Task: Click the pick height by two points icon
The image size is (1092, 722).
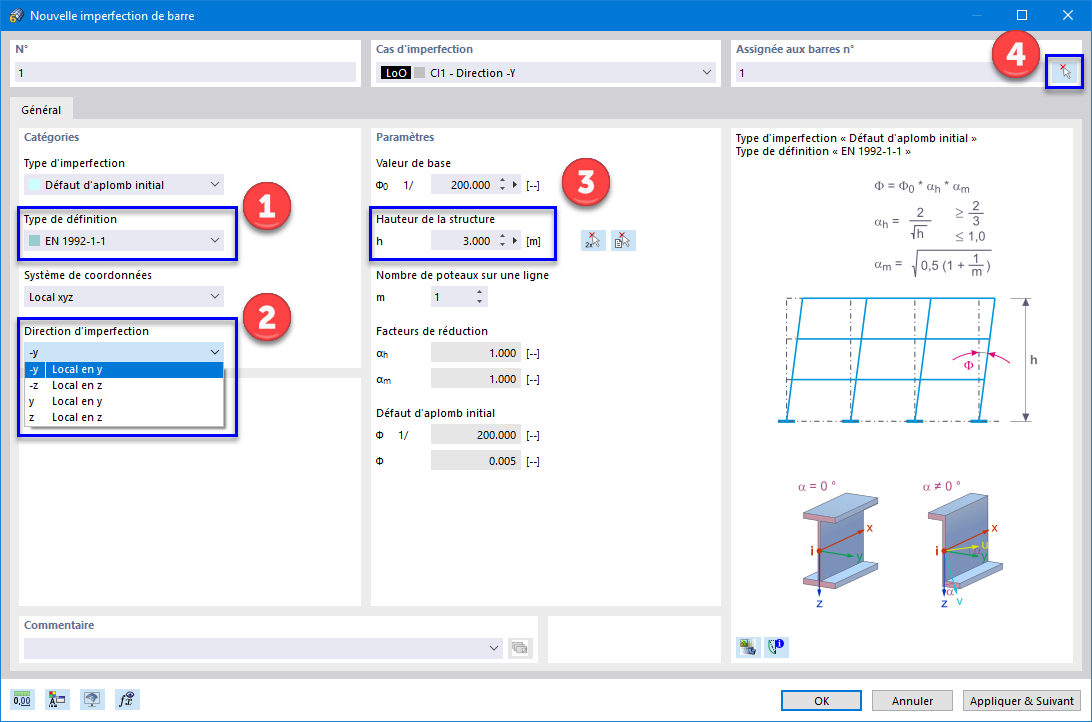Action: coord(593,241)
